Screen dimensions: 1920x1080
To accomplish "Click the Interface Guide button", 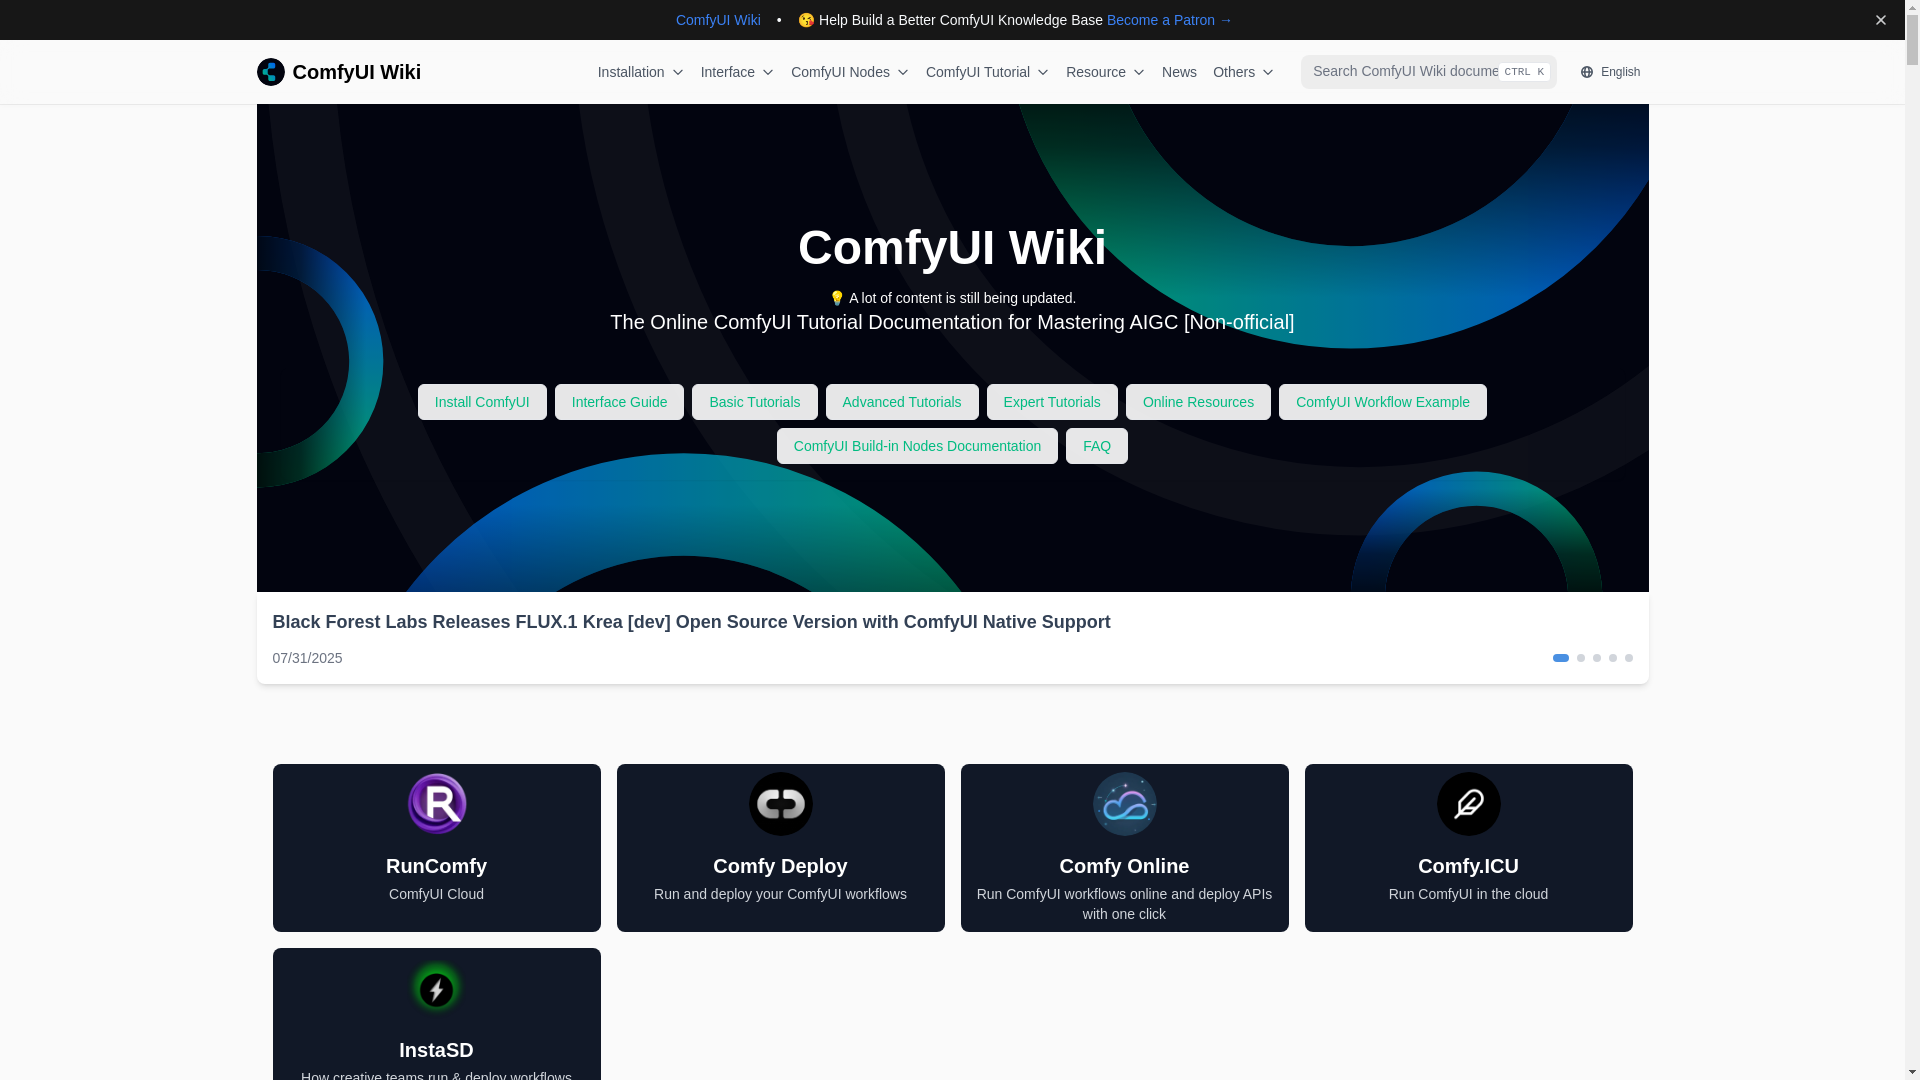I will click(619, 402).
